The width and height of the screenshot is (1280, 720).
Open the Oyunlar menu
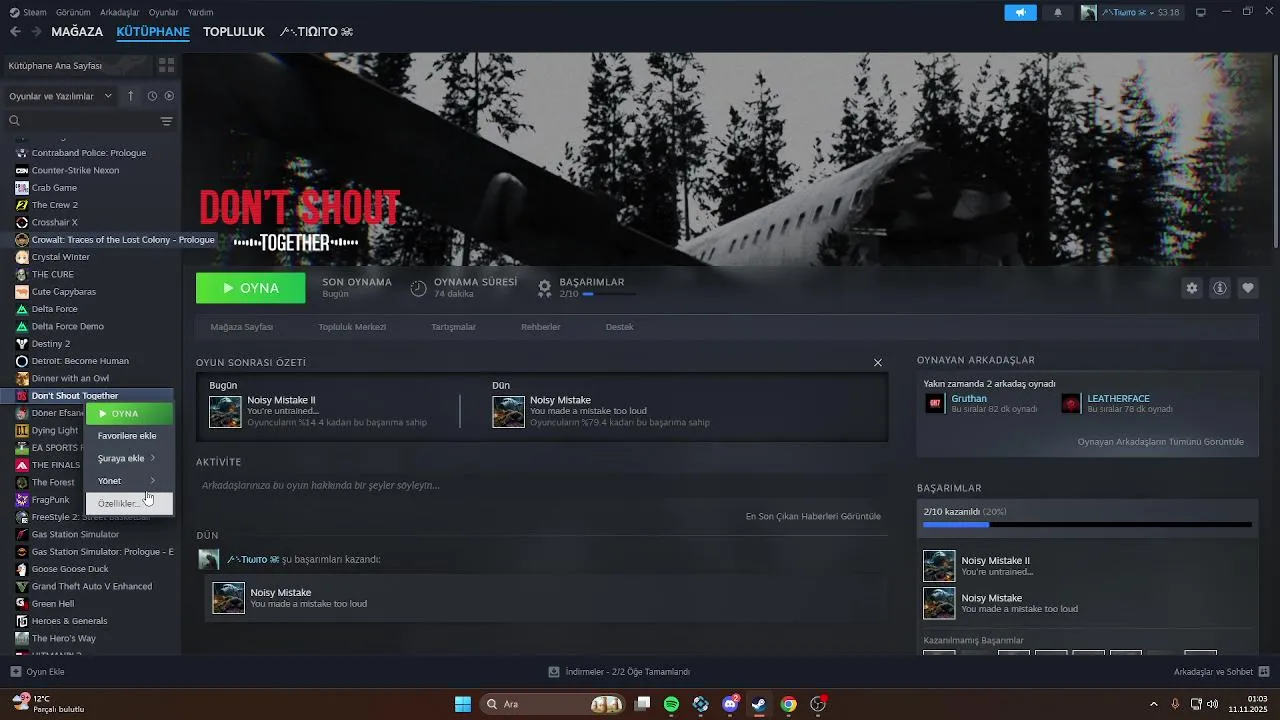(164, 12)
